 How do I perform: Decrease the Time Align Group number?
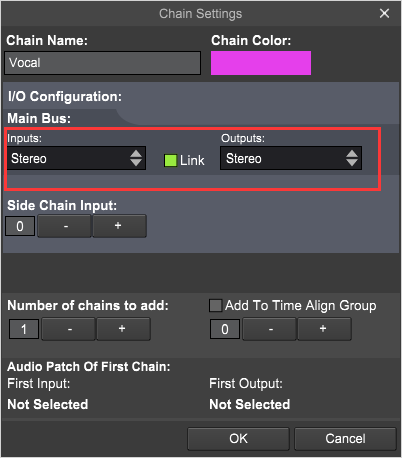coord(269,329)
